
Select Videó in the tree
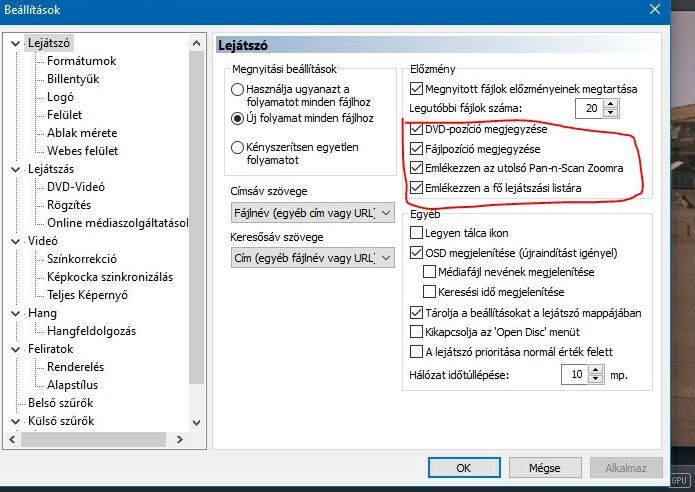(43, 241)
